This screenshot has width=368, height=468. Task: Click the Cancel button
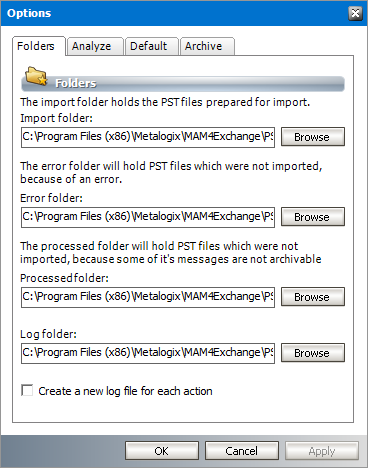point(242,451)
